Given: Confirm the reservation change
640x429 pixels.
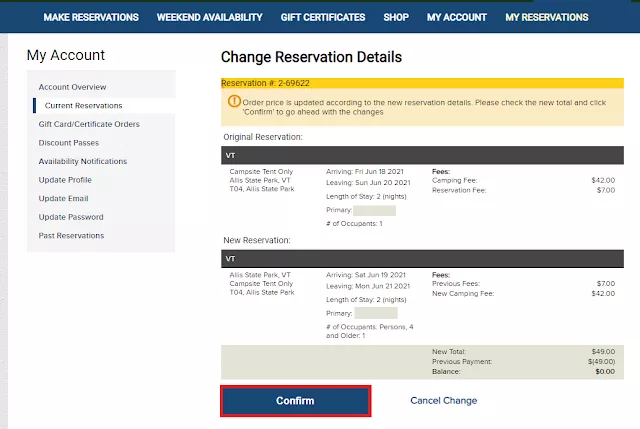Looking at the screenshot, I should pos(296,401).
